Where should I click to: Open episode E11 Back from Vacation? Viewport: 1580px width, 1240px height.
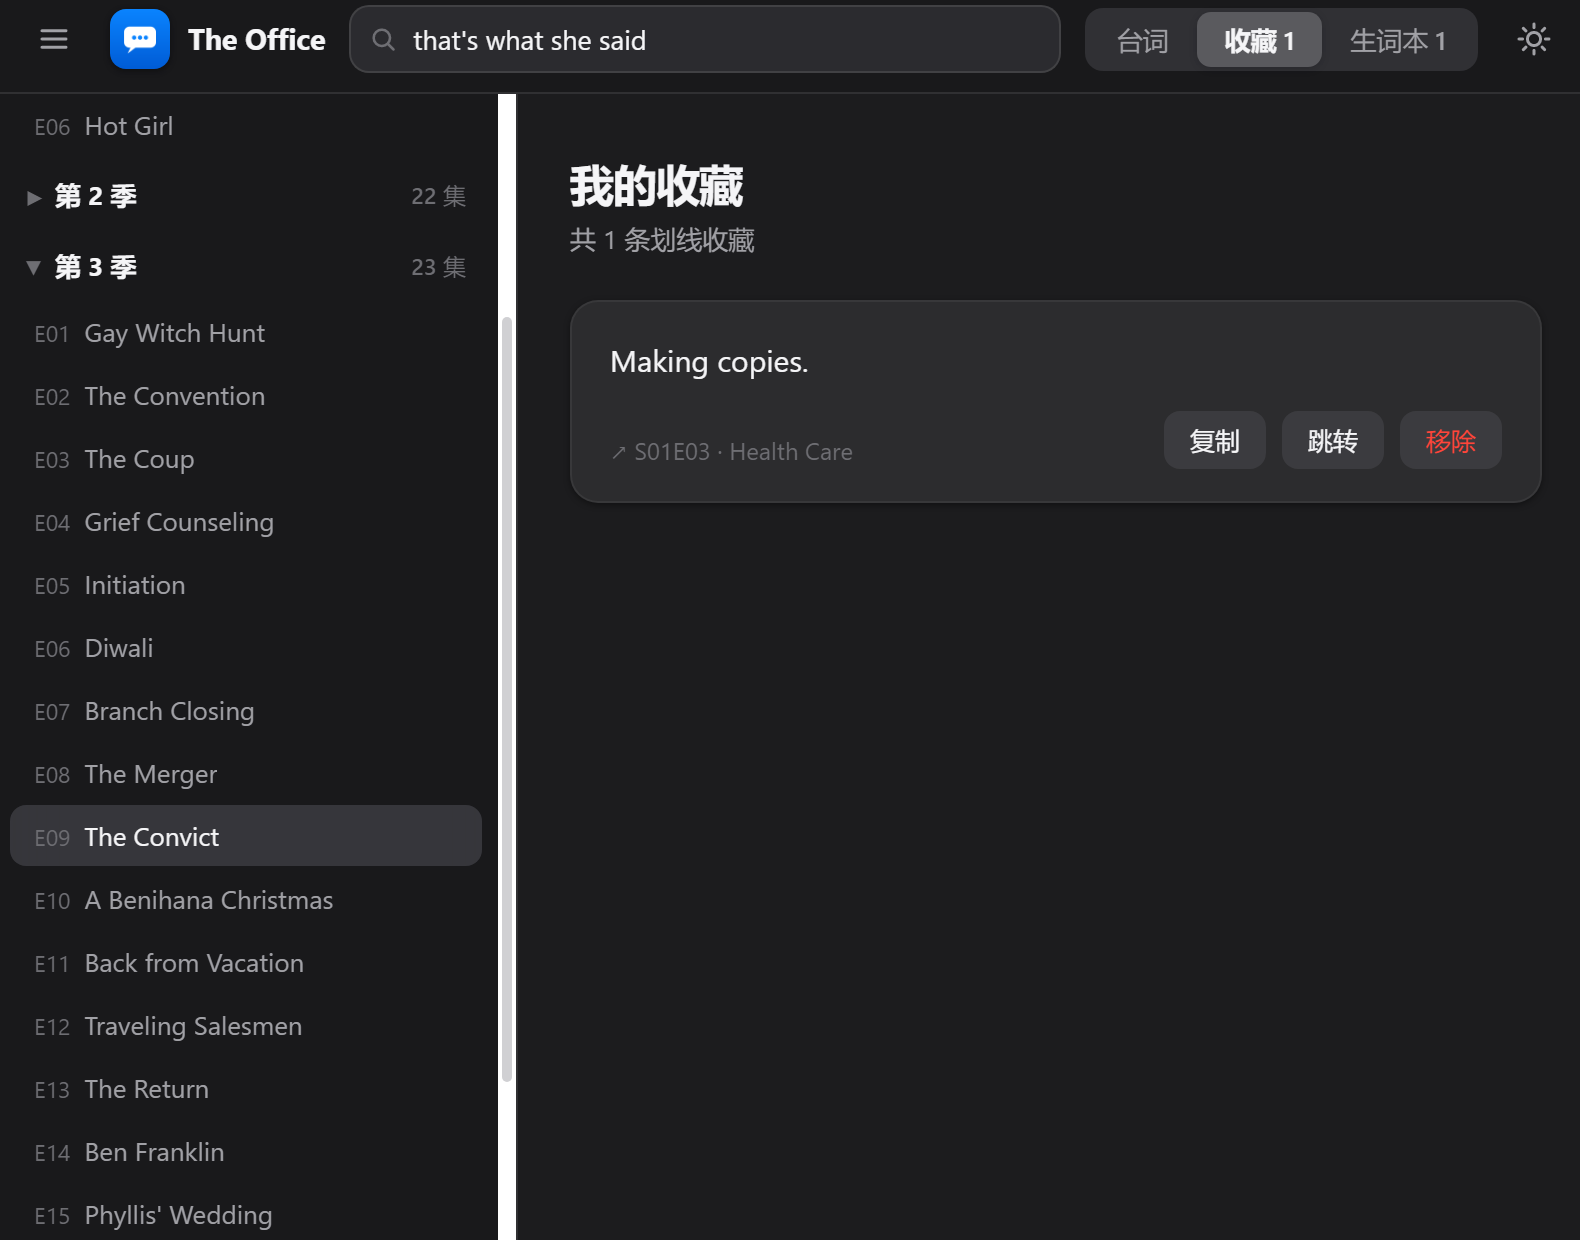[x=246, y=963]
